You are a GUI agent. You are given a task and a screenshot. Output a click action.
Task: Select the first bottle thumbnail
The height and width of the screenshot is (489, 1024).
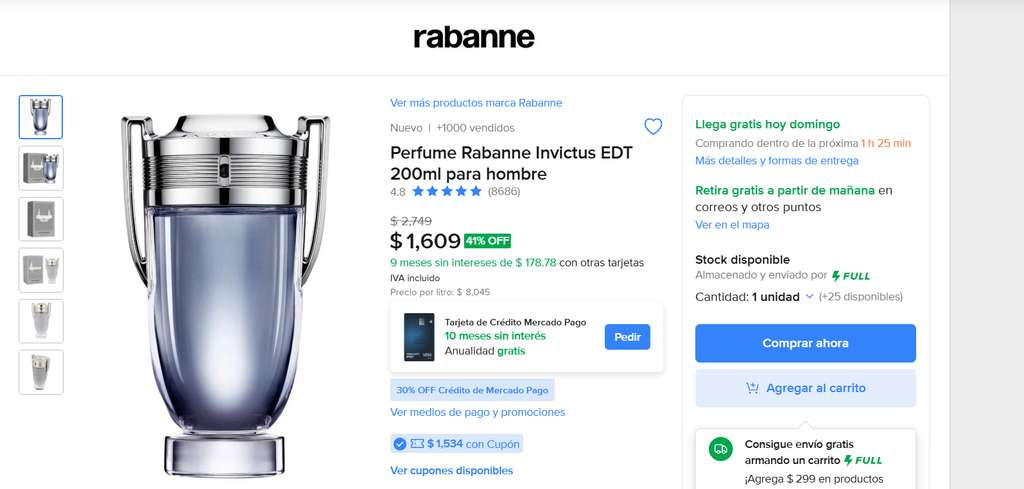[41, 117]
